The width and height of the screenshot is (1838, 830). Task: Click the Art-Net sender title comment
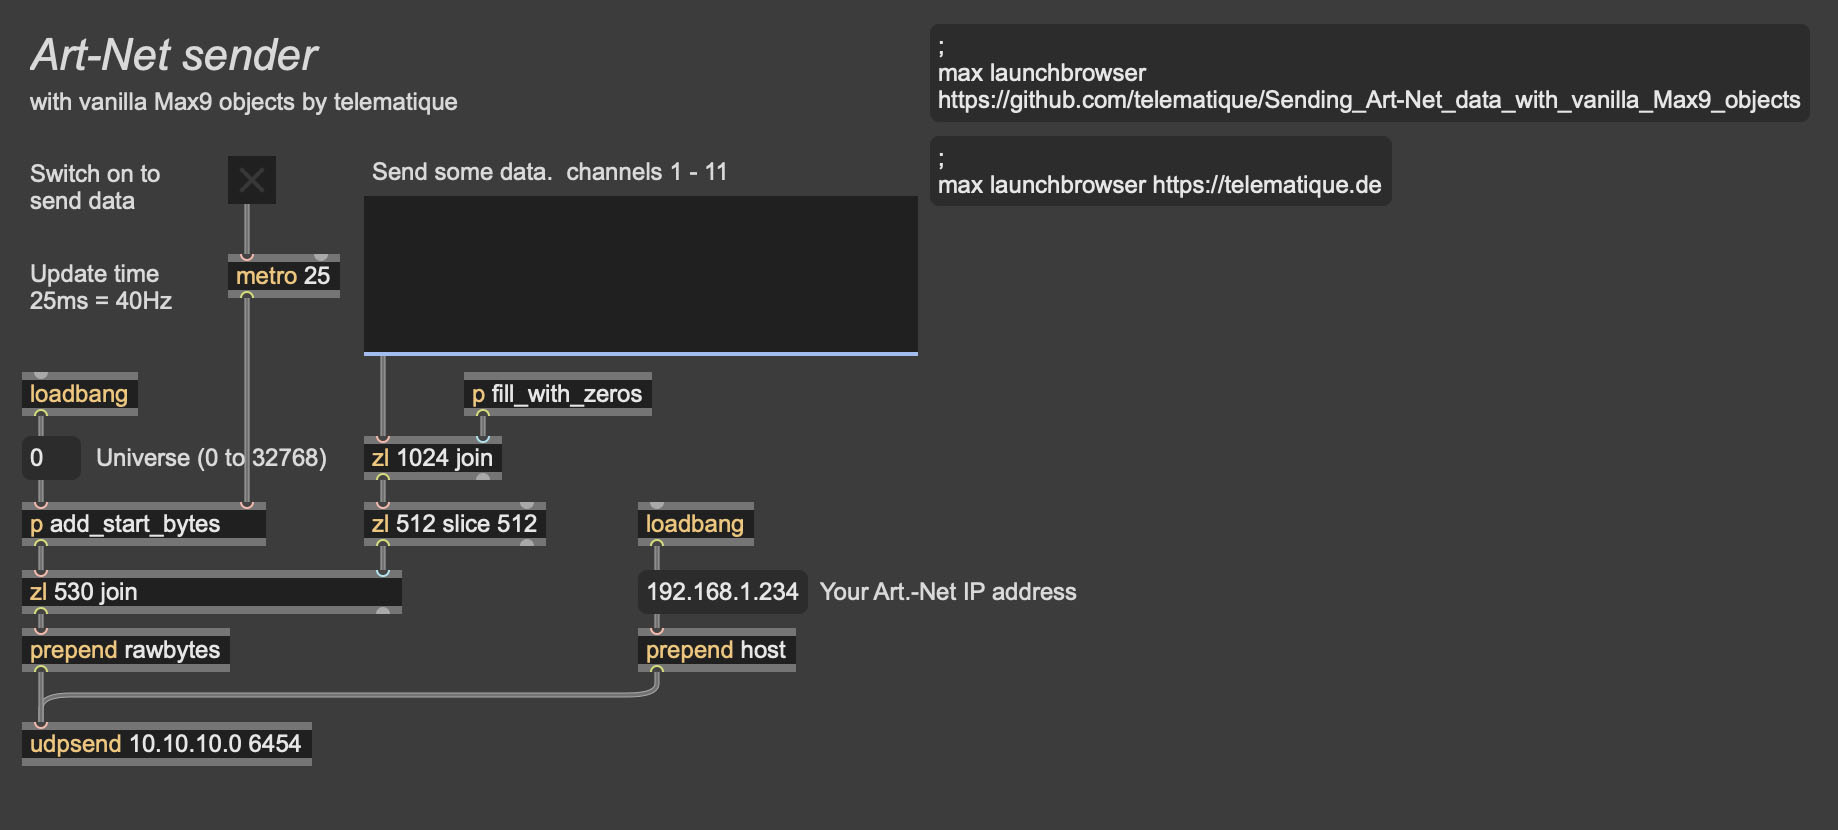(x=174, y=55)
